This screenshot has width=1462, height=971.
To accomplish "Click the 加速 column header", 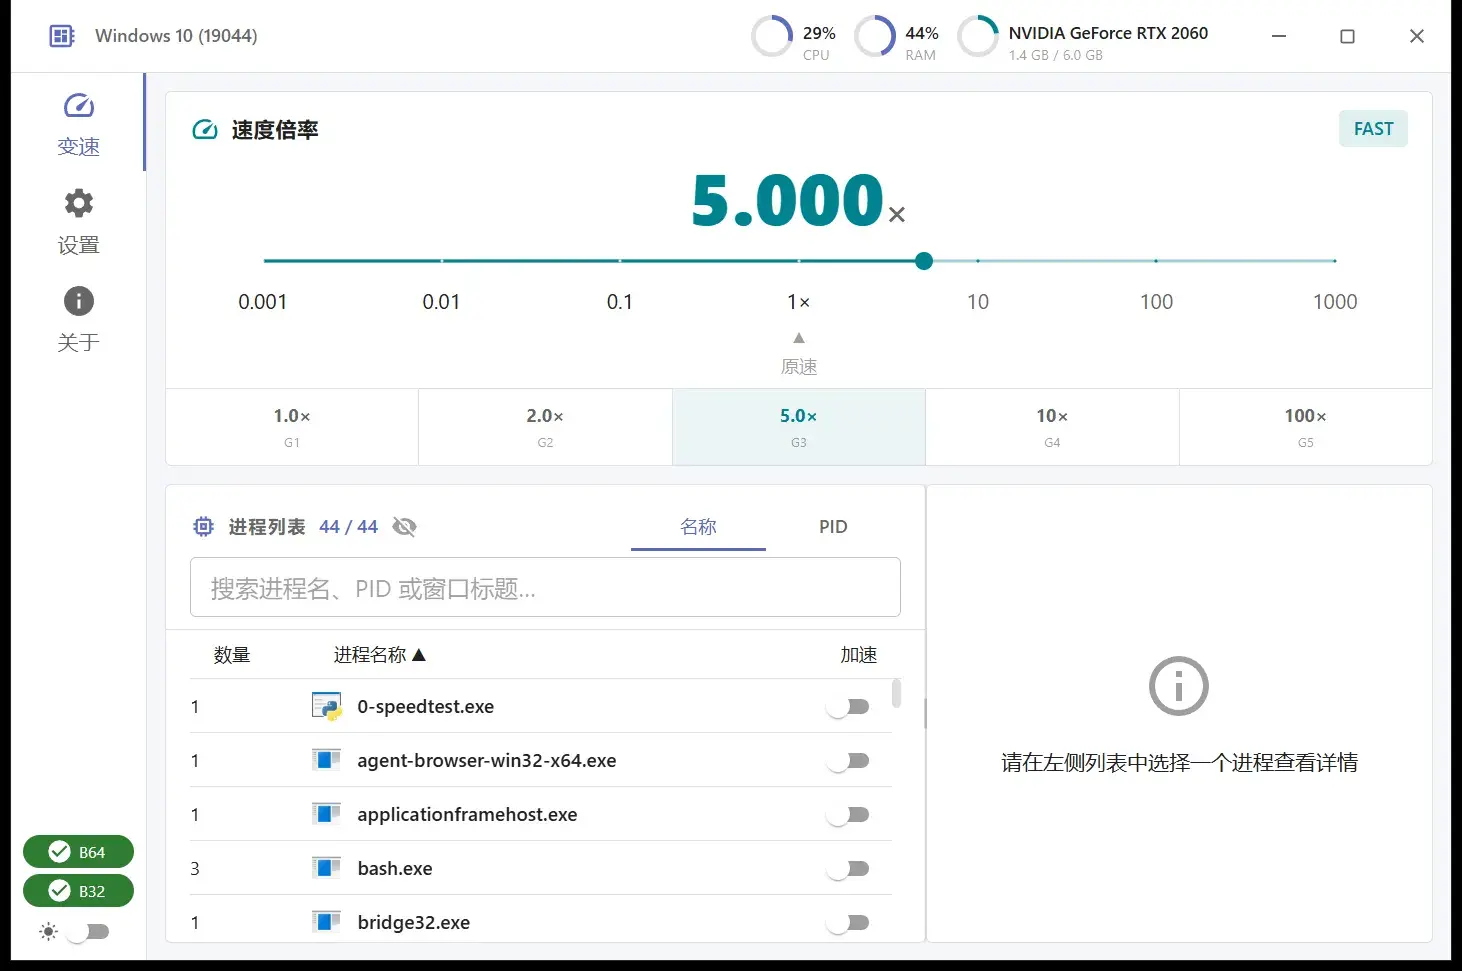I will tap(859, 655).
